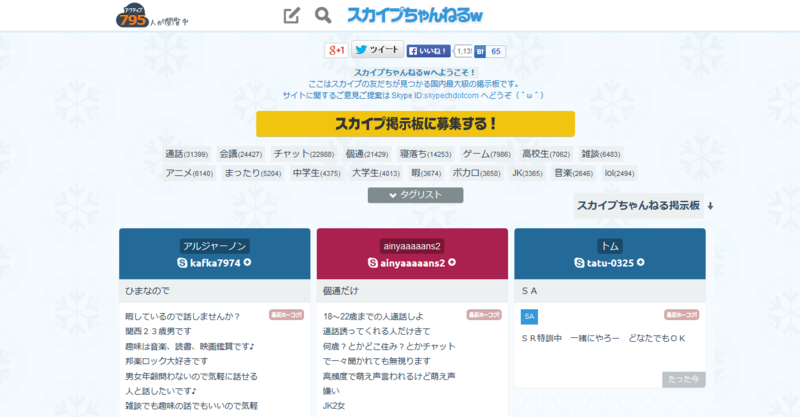Select the lol tag

(x=619, y=173)
